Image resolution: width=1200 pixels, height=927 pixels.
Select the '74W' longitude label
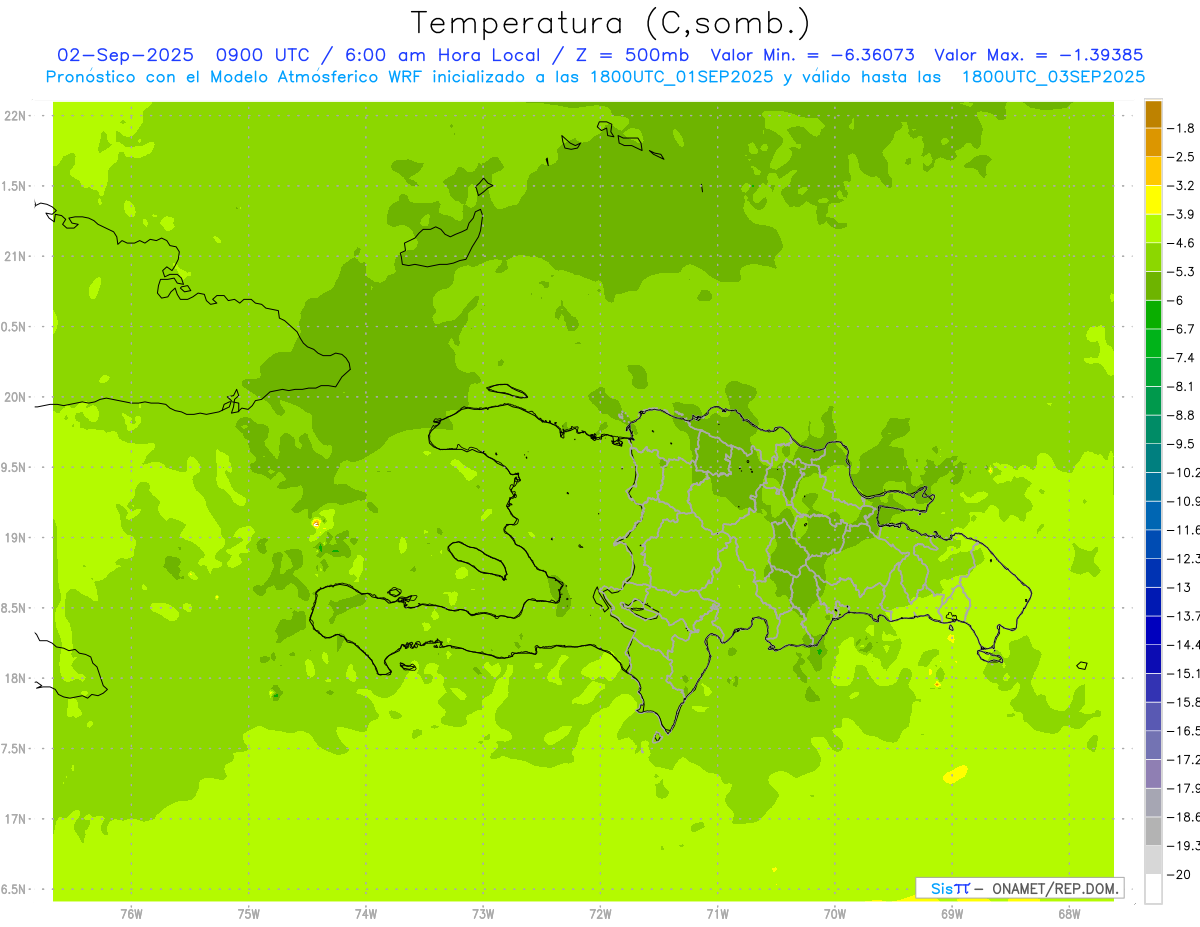pyautogui.click(x=366, y=913)
